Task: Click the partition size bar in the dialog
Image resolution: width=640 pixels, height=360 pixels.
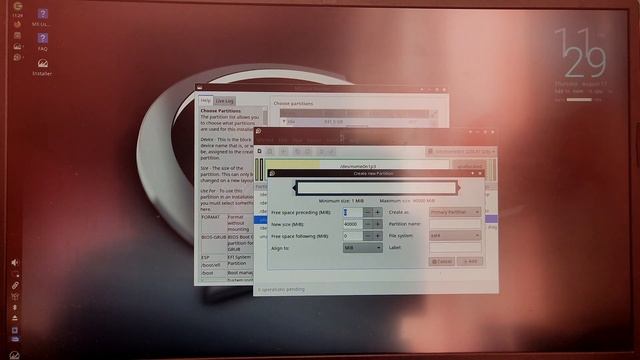Action: 376,188
